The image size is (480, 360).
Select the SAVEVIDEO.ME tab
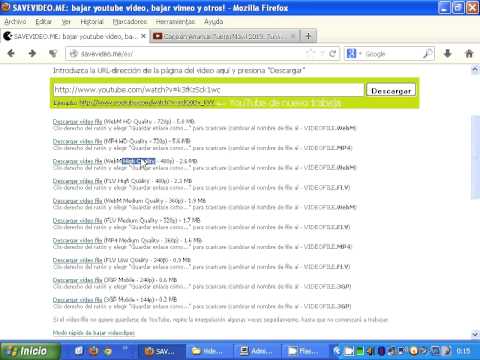(74, 36)
